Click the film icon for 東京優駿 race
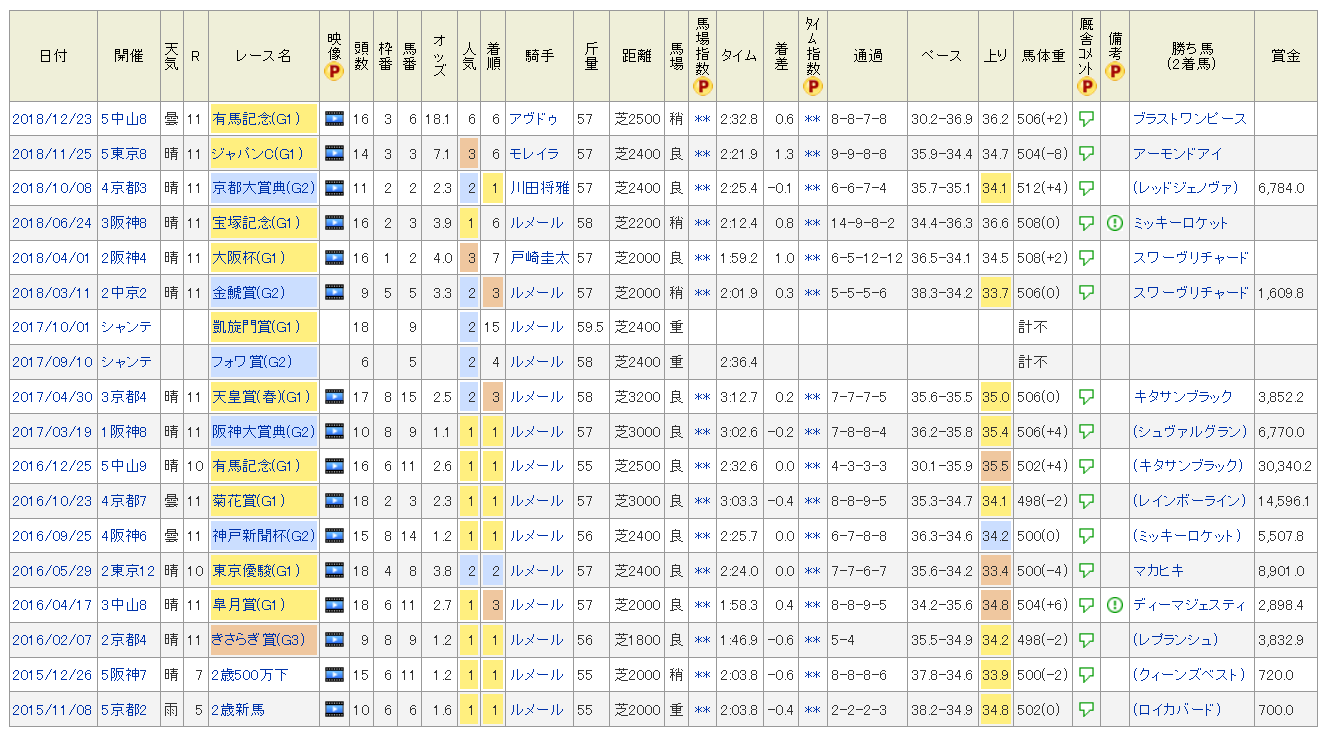The image size is (1333, 733). tap(334, 571)
